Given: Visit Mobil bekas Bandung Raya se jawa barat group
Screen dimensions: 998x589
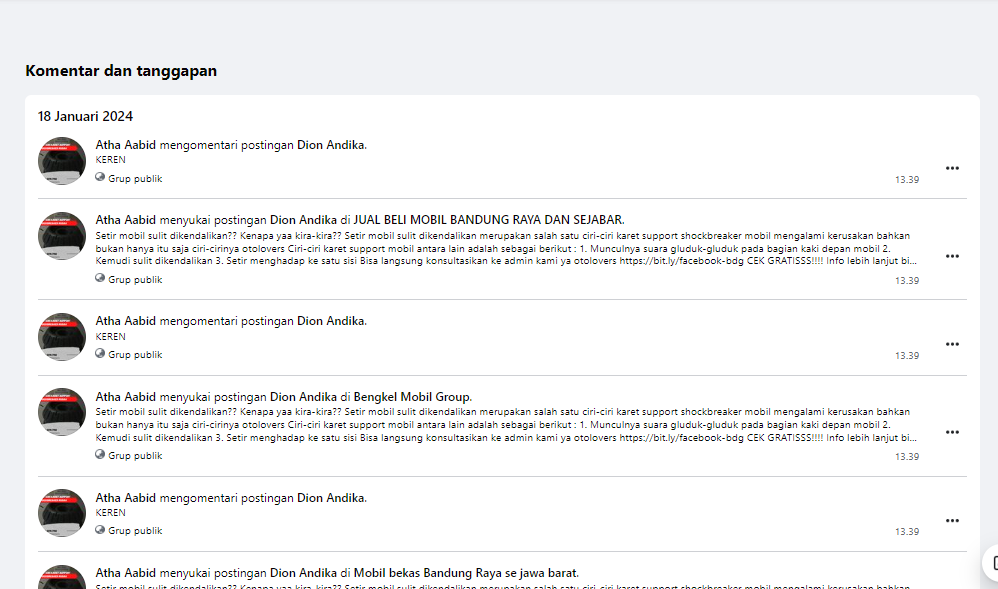Looking at the screenshot, I should 466,573.
